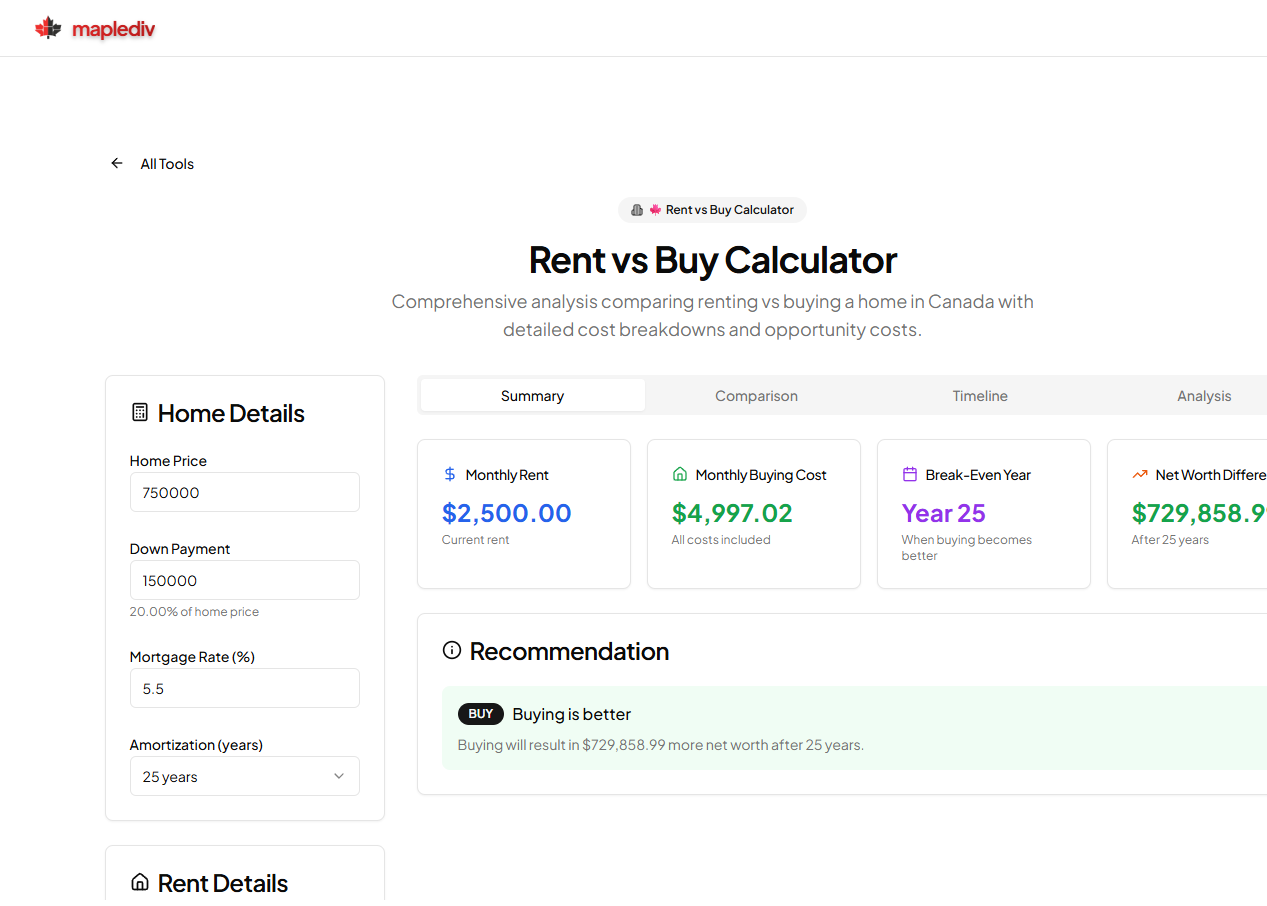Click the Down Payment label

point(180,549)
